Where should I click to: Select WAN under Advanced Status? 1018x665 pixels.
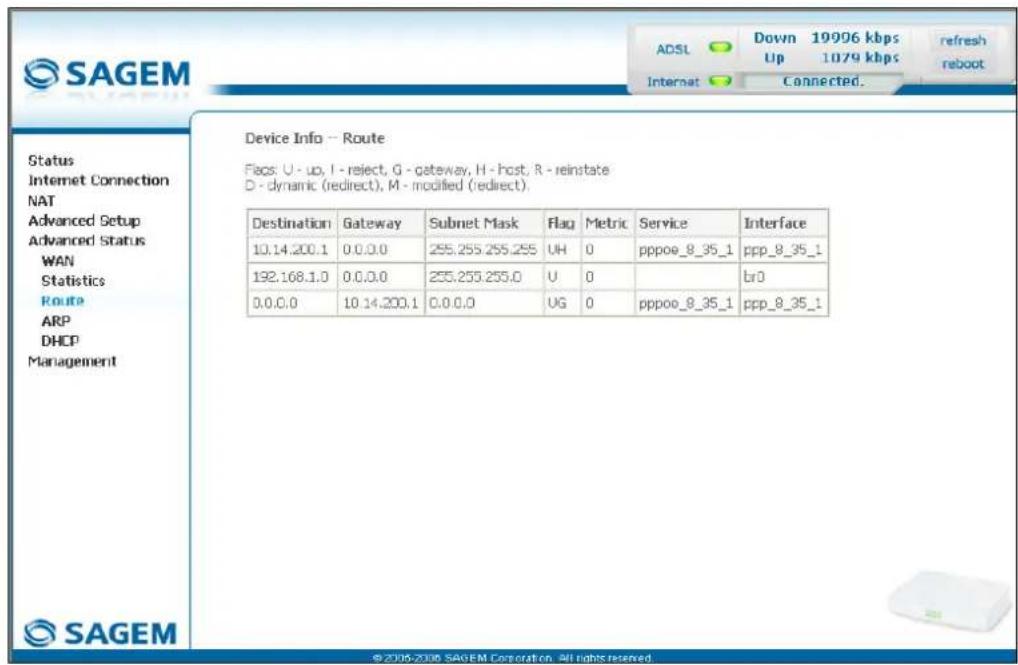[57, 261]
